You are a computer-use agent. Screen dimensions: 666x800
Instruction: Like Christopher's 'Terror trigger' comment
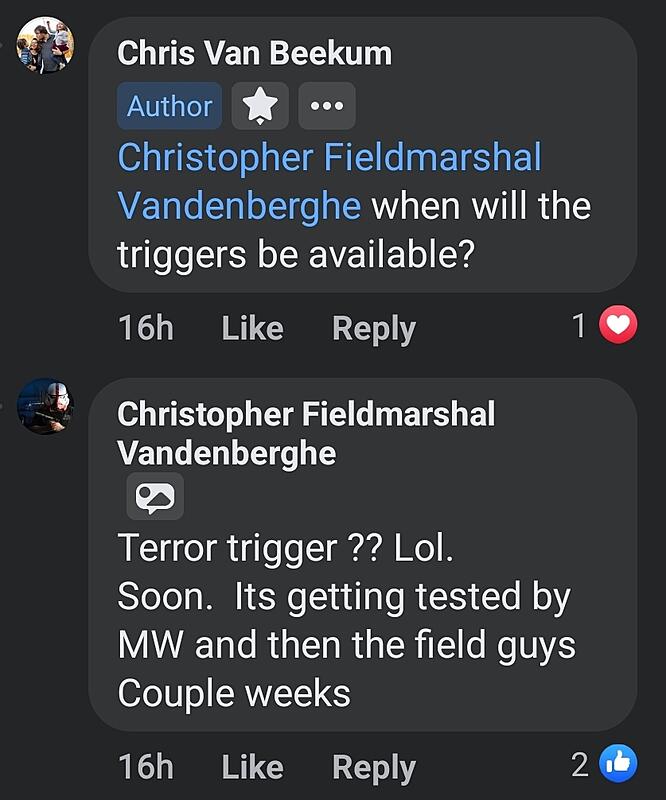pos(252,766)
